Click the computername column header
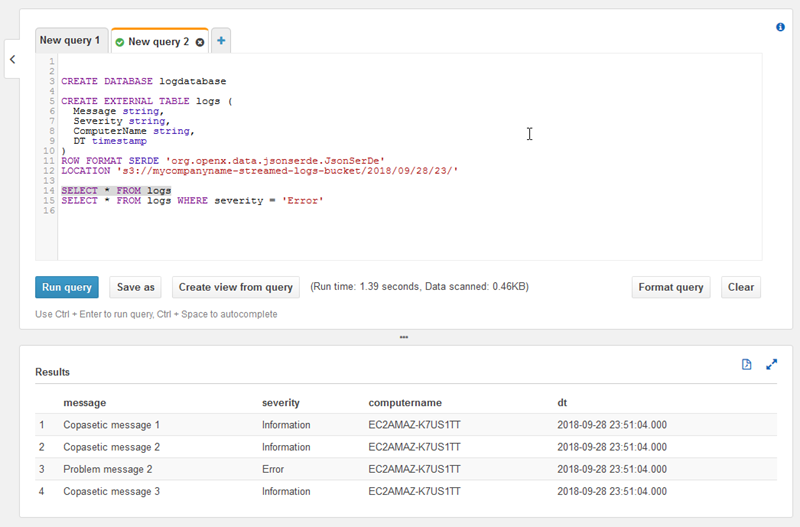The image size is (800, 527). tap(405, 403)
